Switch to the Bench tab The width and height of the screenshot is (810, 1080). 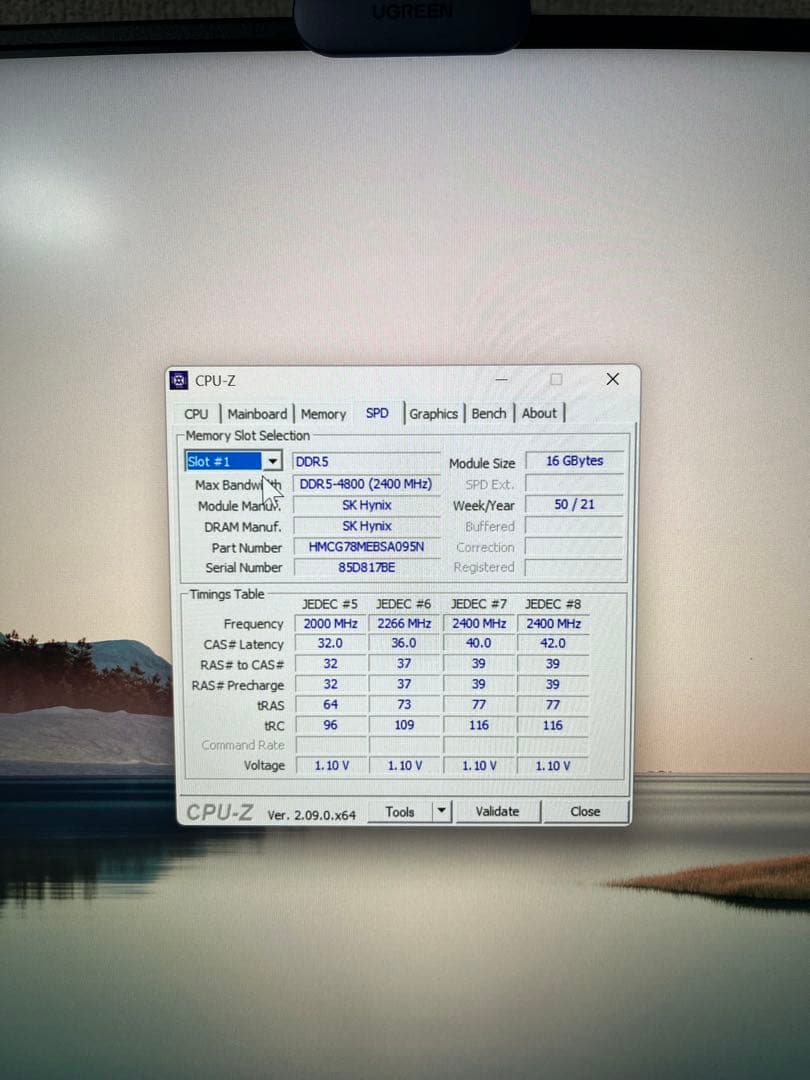tap(489, 414)
